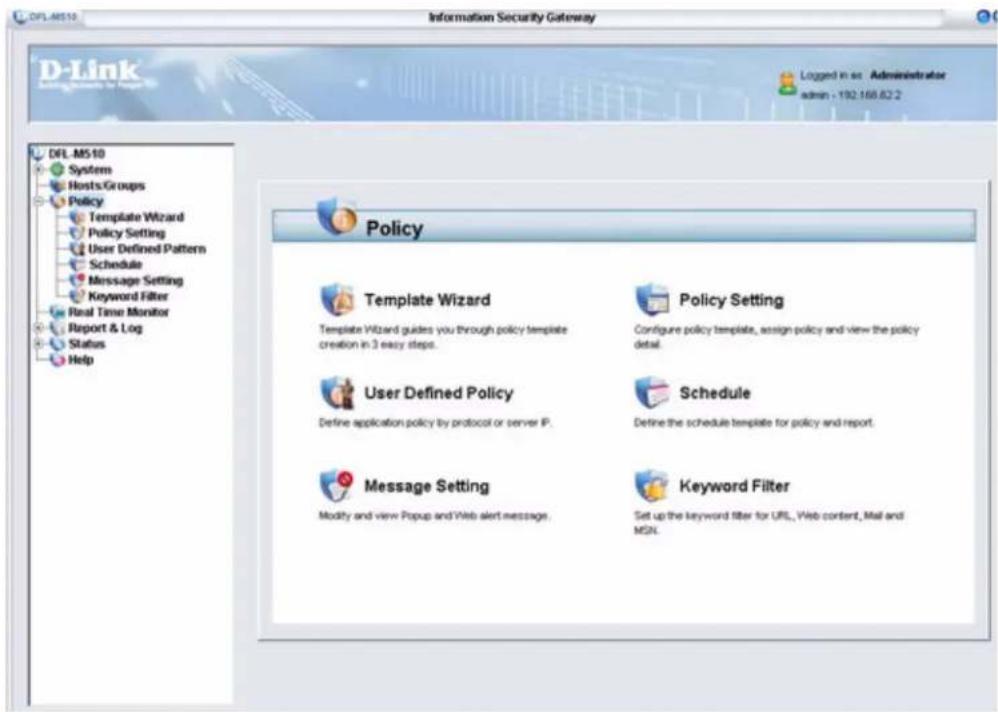Viewport: 998px width, 712px height.
Task: Click the Help icon in tree
Action: 58,360
